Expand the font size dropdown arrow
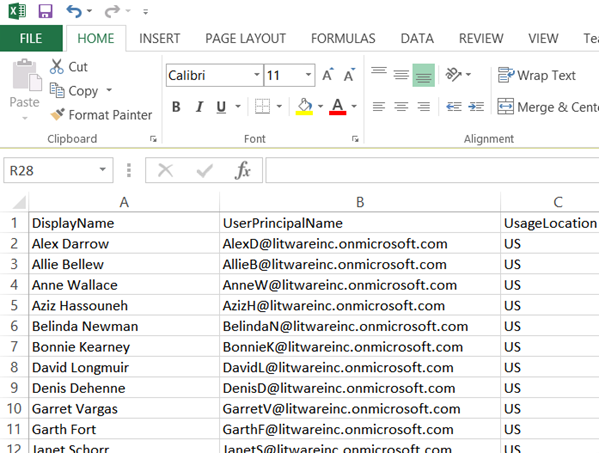Viewport: 599px width, 453px height. [309, 75]
